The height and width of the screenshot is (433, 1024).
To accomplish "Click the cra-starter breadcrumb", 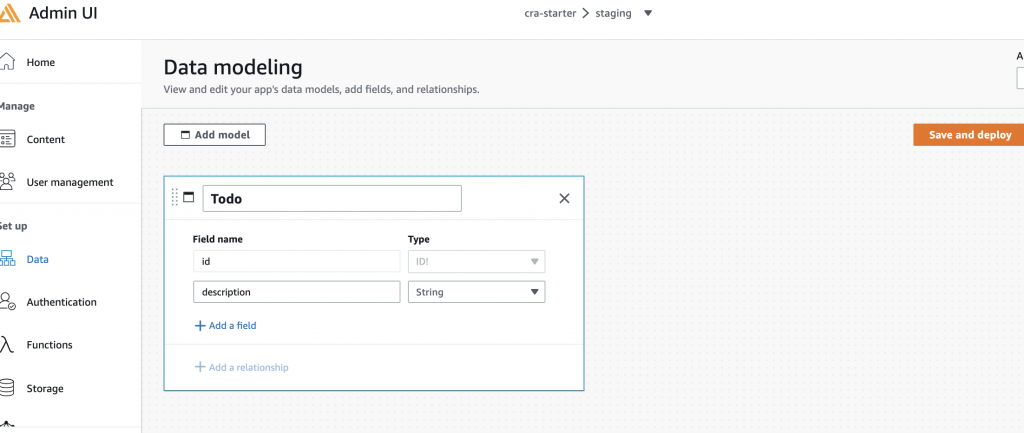I will [x=550, y=13].
